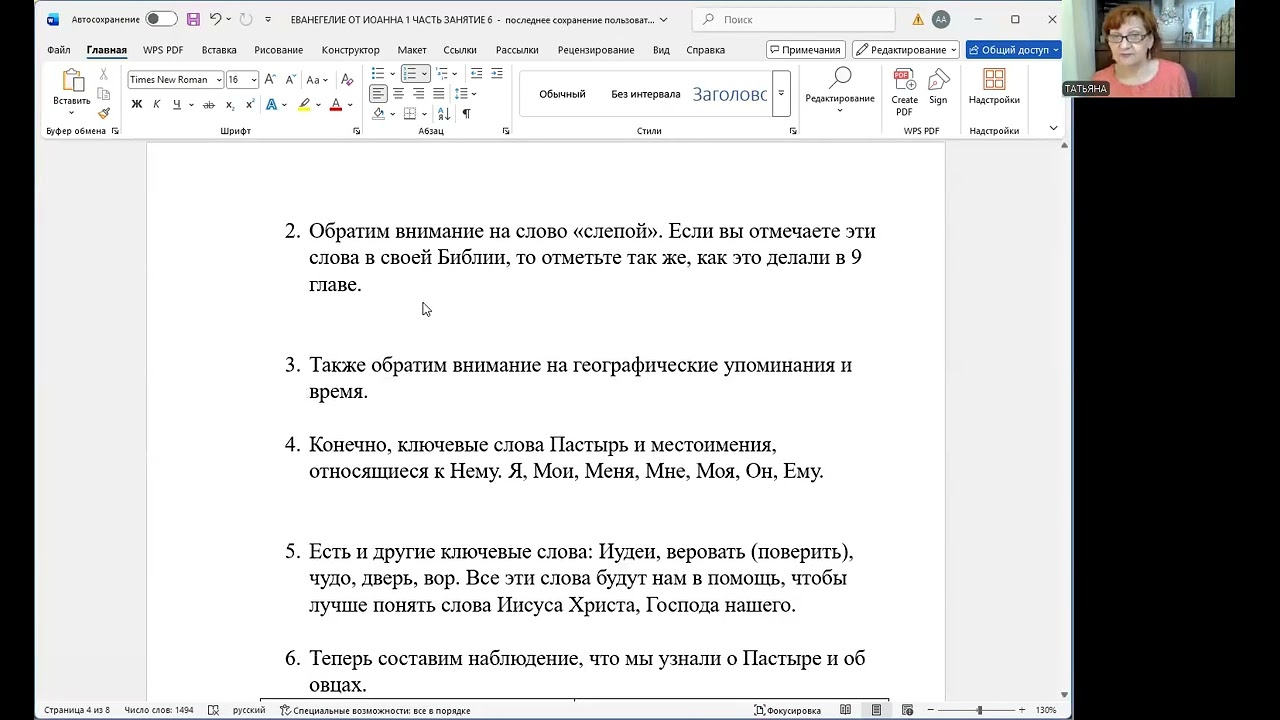Open the AA account avatar
This screenshot has height=720, width=1280.
(x=940, y=19)
